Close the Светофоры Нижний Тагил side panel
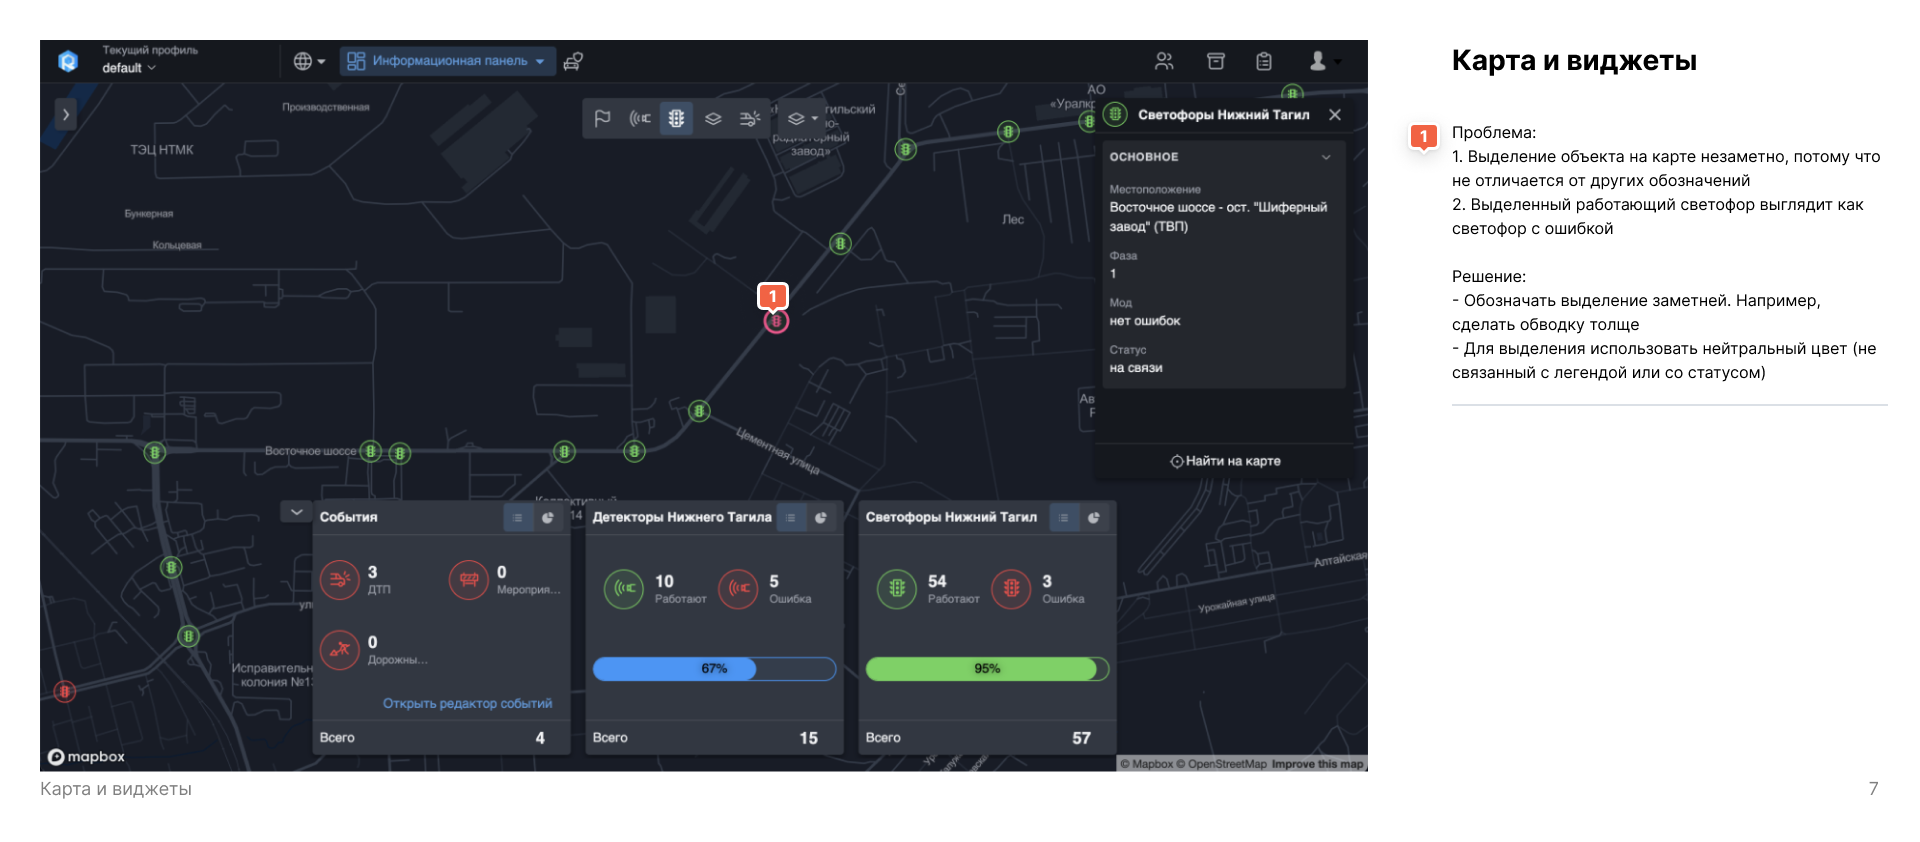The image size is (1920, 842). tap(1335, 114)
